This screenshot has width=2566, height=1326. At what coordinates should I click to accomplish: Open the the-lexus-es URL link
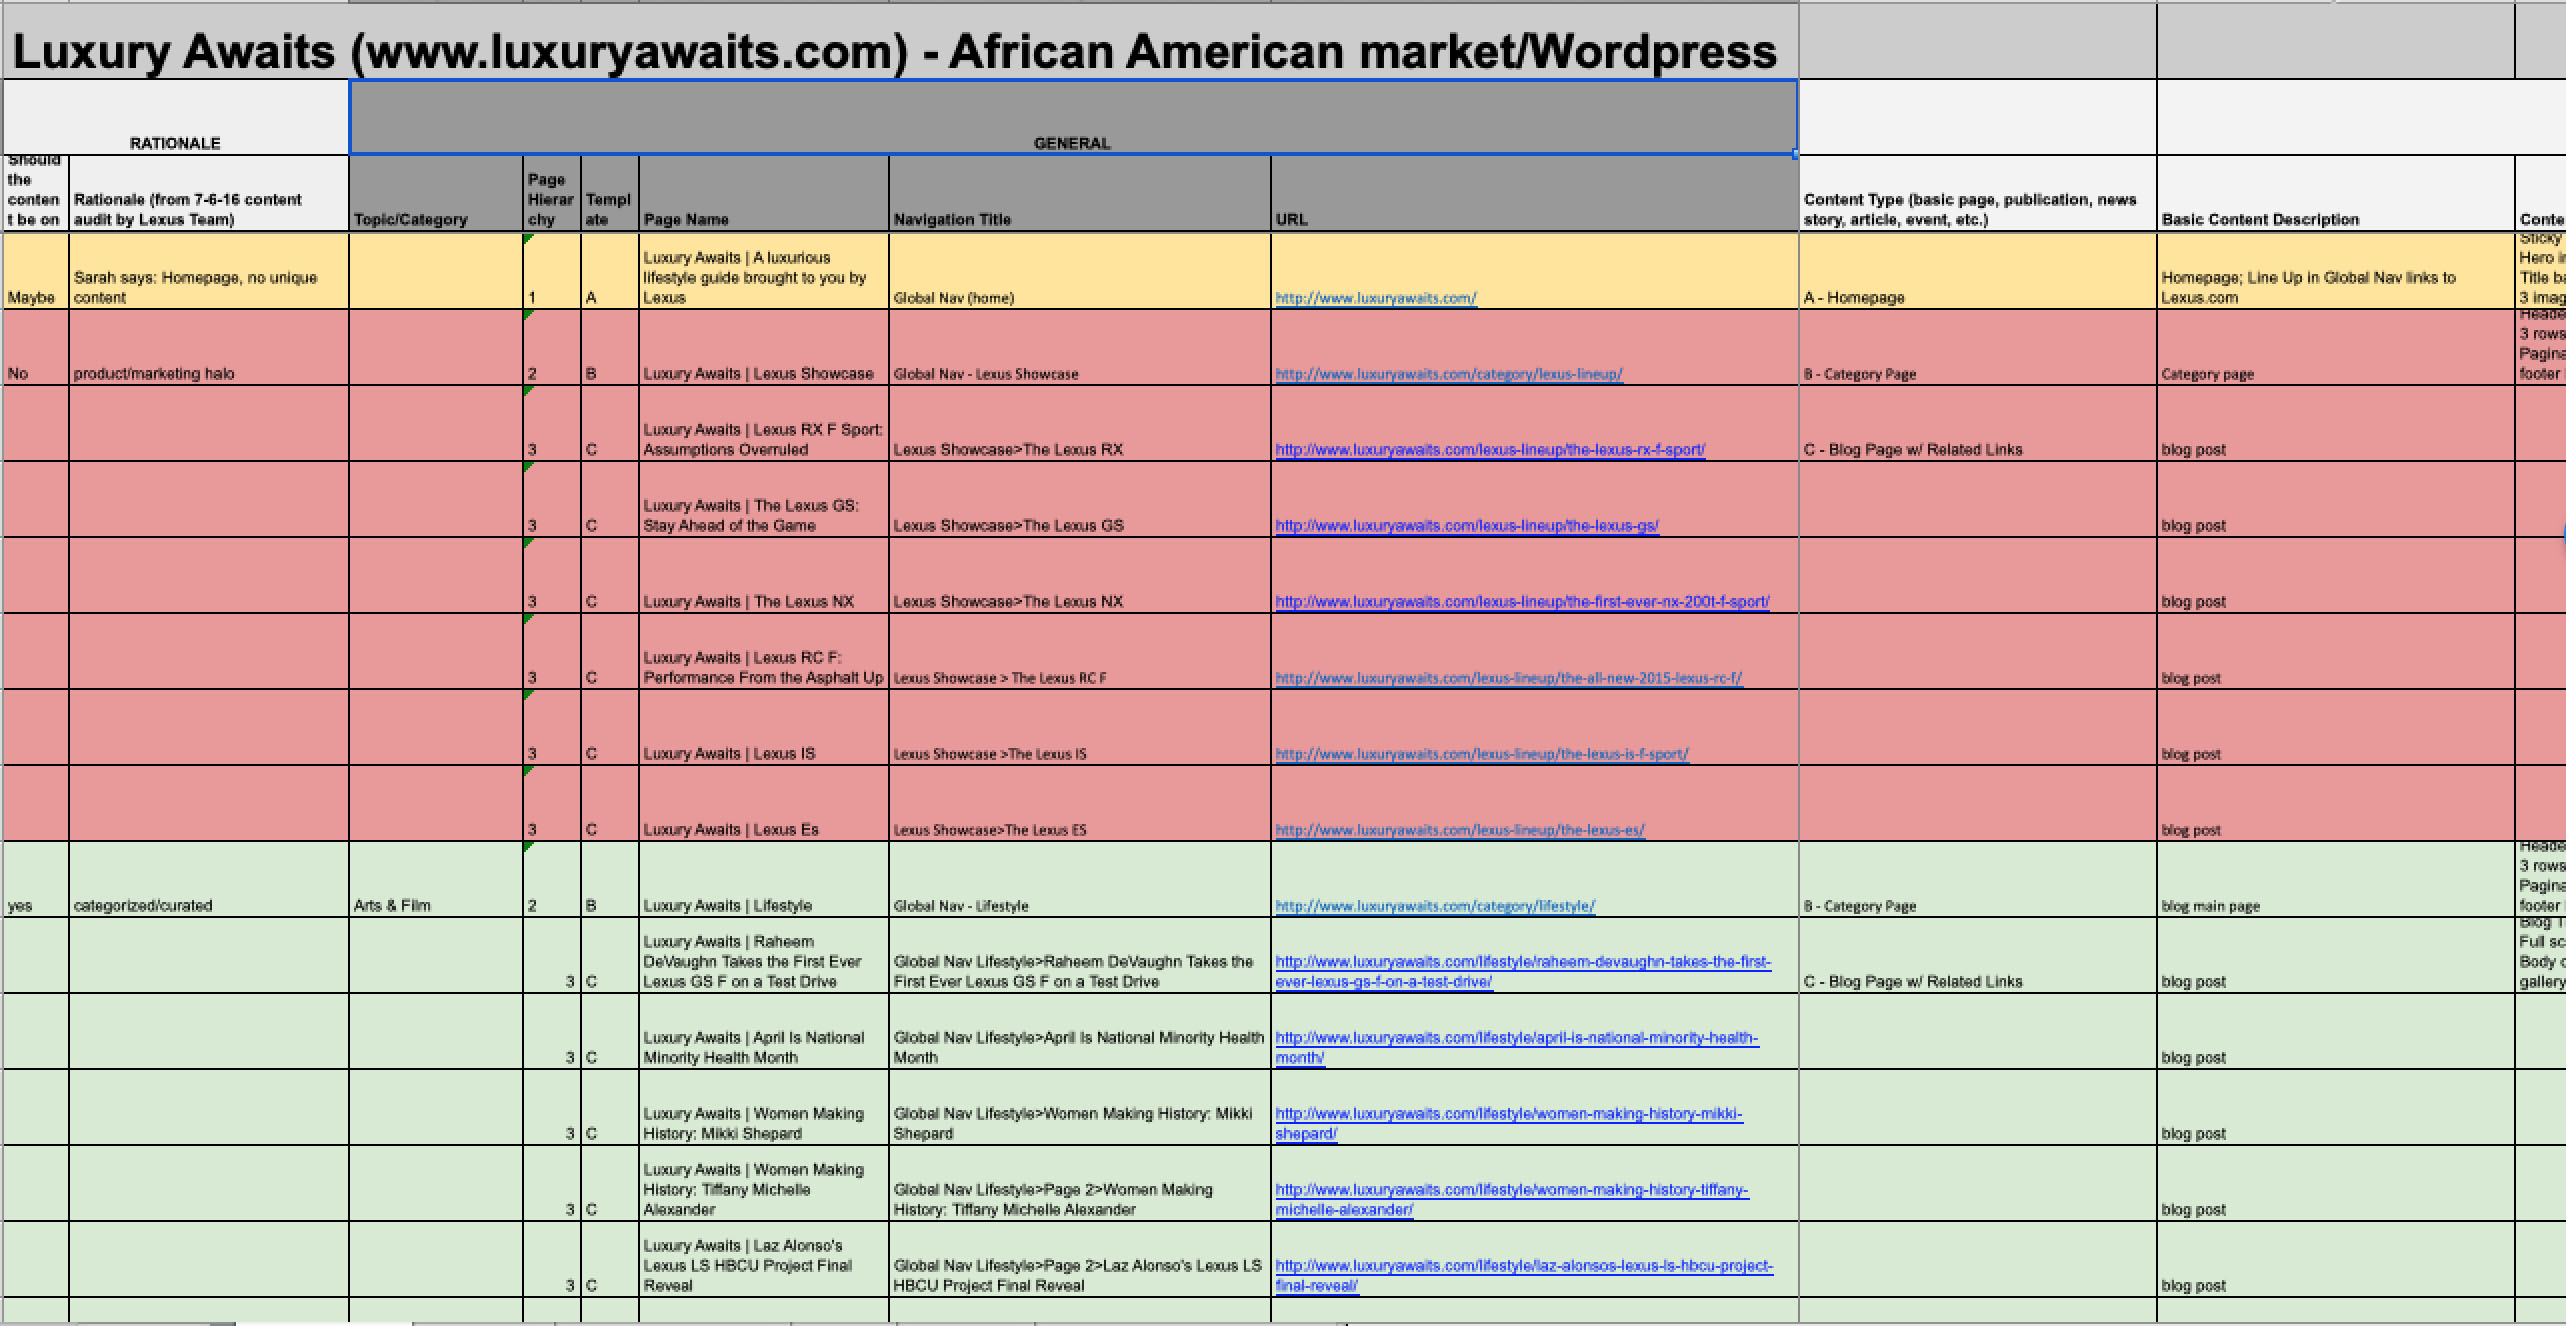tap(1459, 830)
